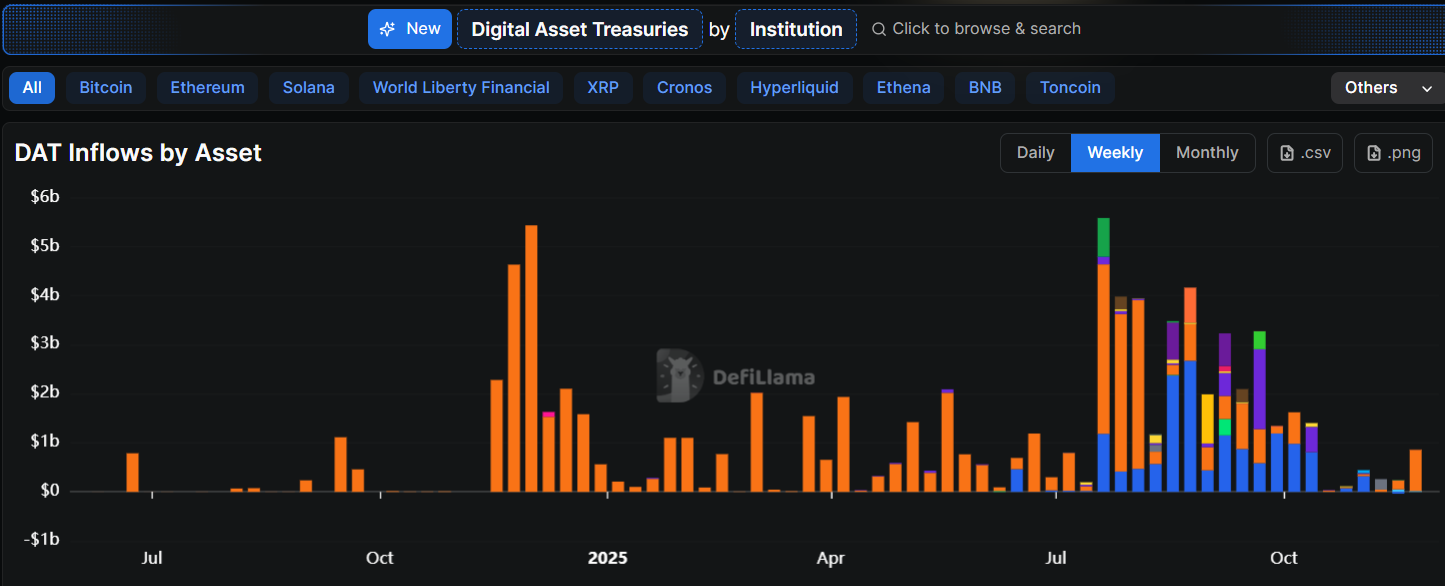Click the sparkle icon on the New button
The height and width of the screenshot is (586, 1445).
click(x=388, y=29)
